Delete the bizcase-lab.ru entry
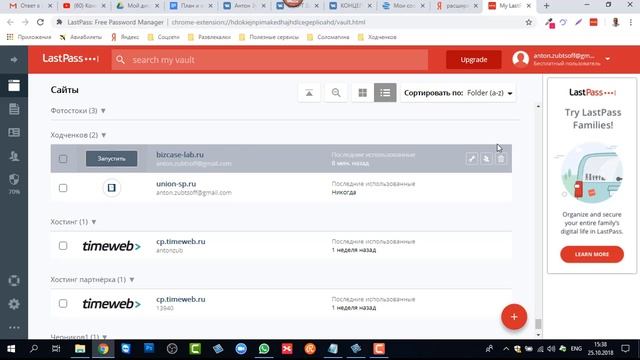Screen dimensions: 640x360 click(501, 159)
